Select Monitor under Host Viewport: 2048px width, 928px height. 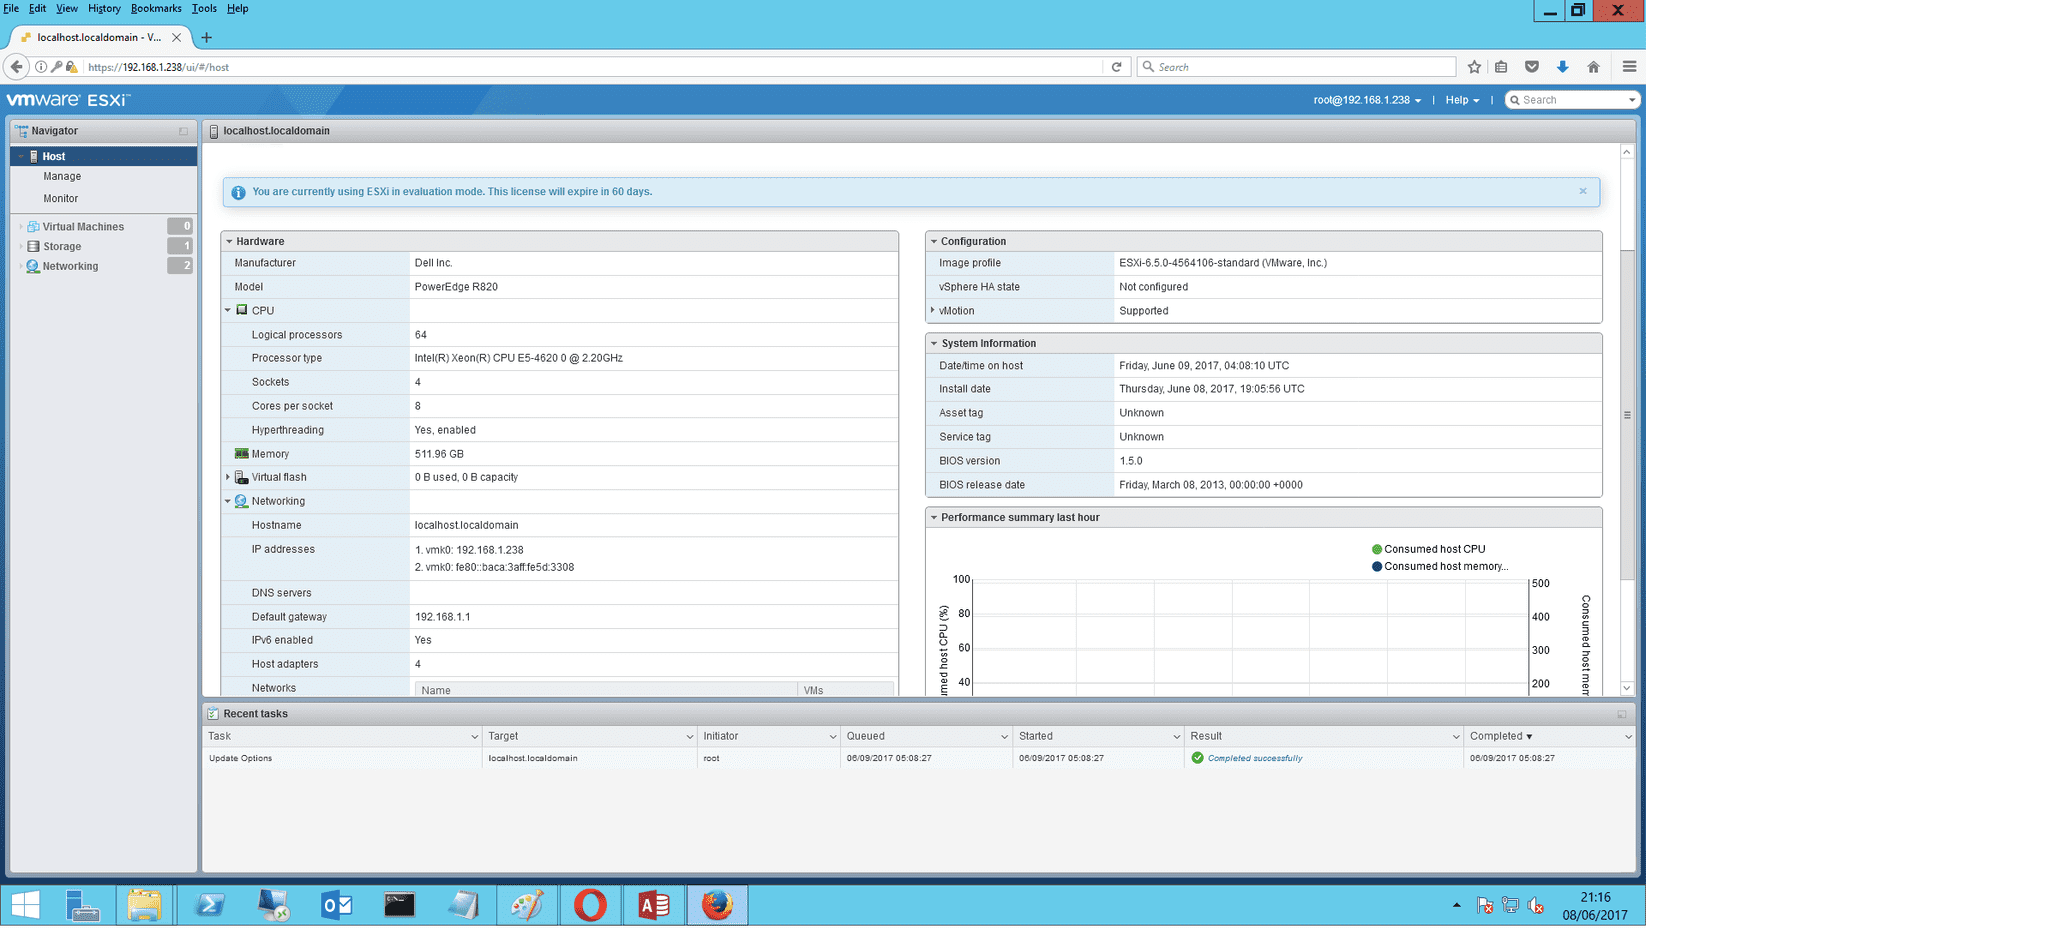[x=60, y=198]
